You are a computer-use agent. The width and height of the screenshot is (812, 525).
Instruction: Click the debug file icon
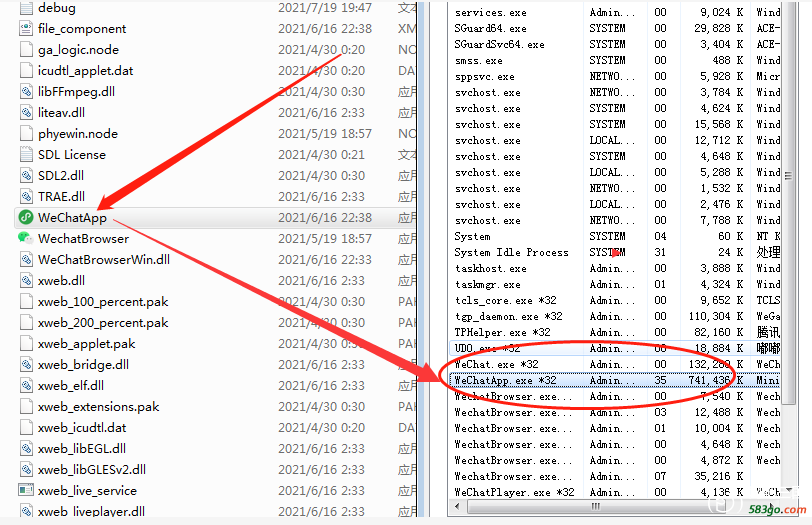click(26, 8)
